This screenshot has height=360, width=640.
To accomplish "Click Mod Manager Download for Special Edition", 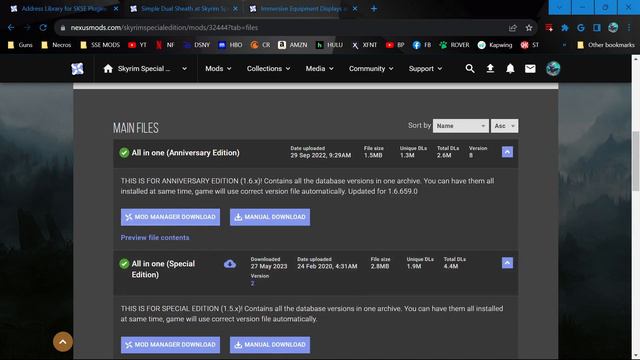I will [170, 345].
